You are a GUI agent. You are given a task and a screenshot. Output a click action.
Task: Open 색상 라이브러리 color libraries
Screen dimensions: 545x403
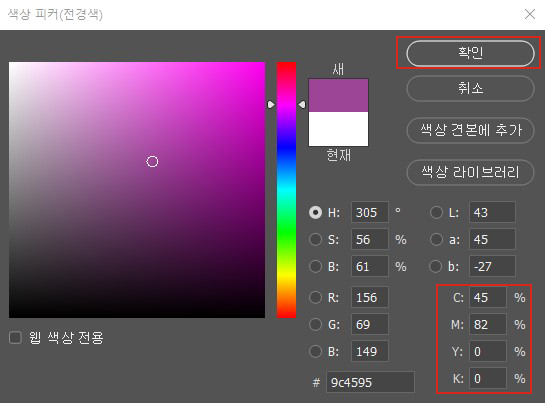[470, 172]
